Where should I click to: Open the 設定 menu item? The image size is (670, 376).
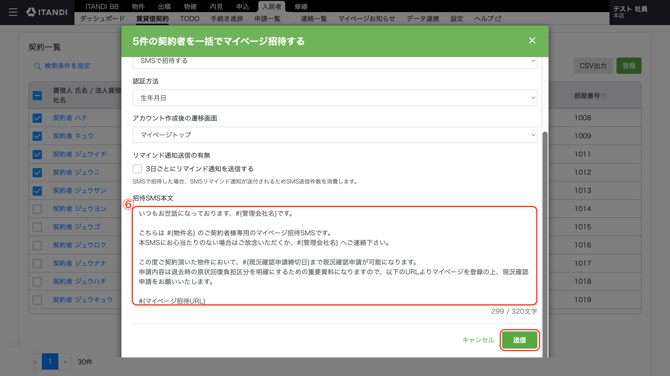pos(457,19)
